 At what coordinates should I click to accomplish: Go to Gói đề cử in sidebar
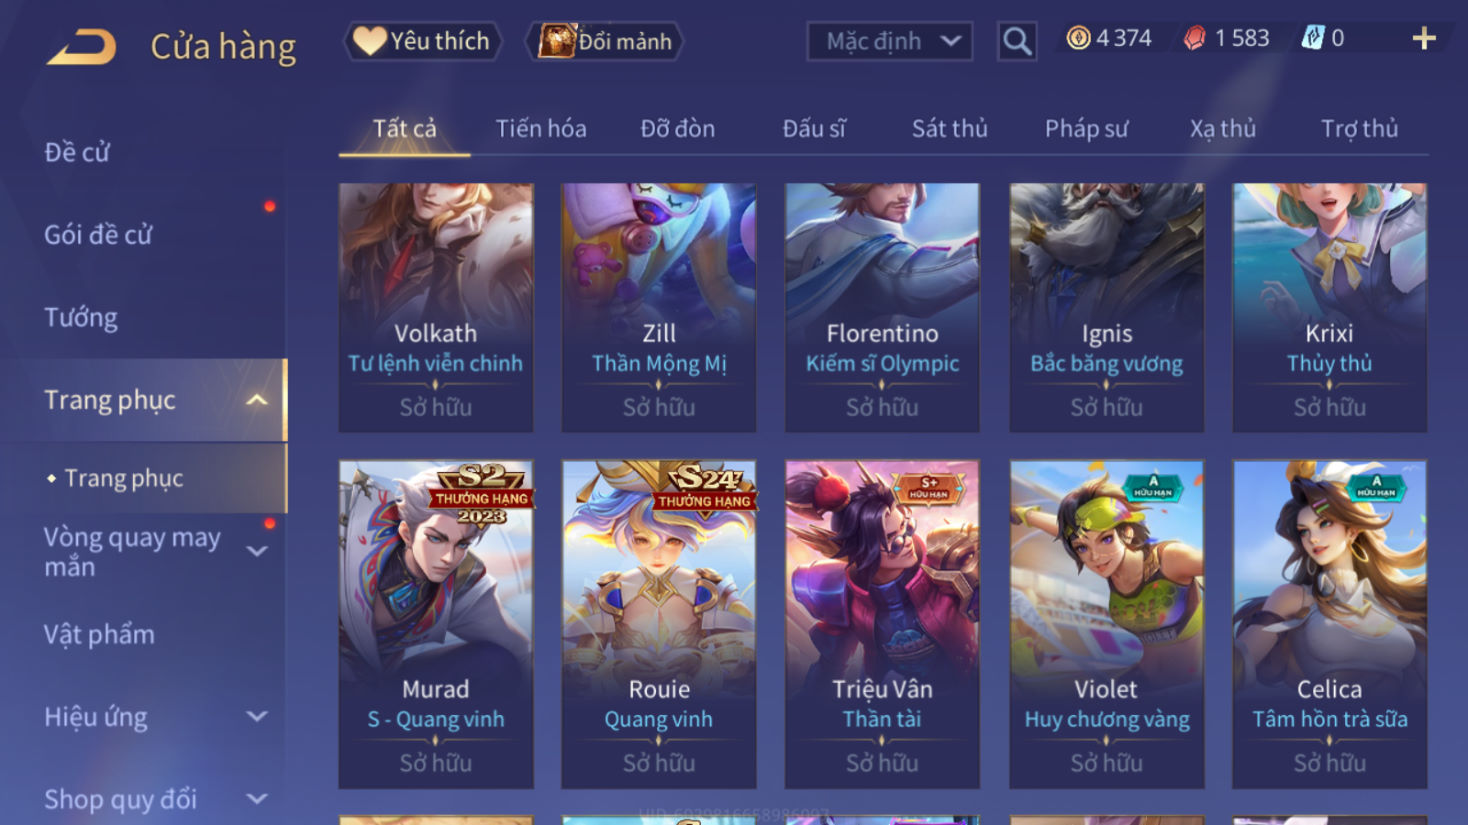(98, 235)
